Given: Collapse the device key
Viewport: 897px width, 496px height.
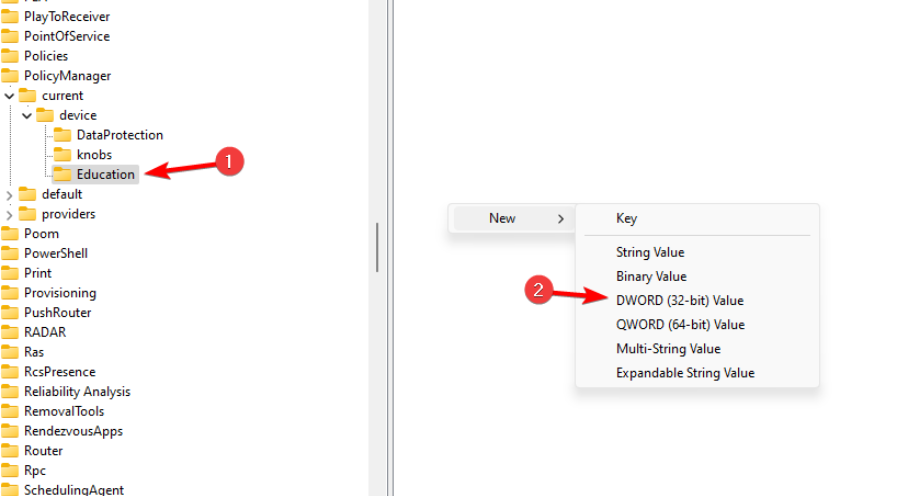Looking at the screenshot, I should click(x=27, y=116).
